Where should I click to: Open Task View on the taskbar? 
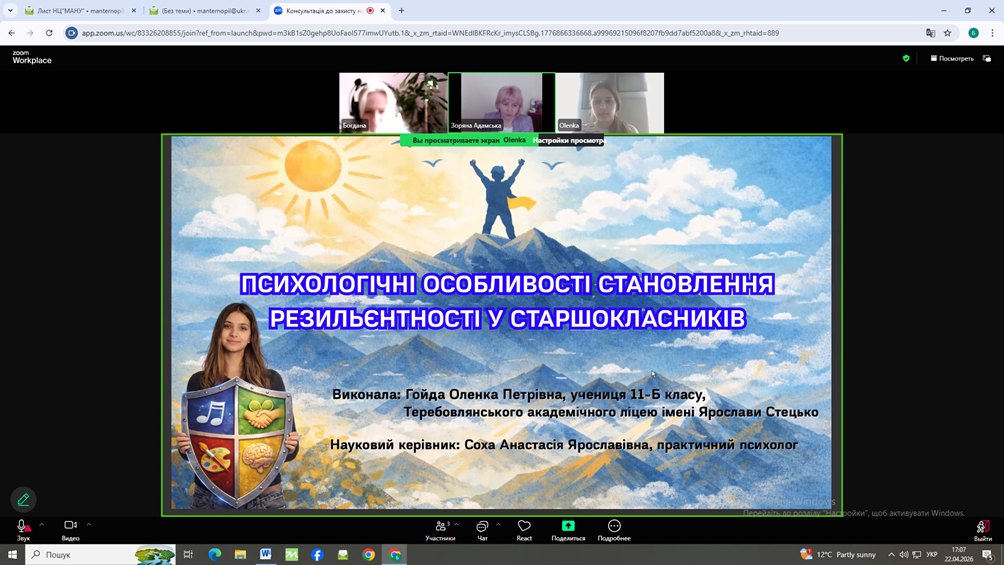pos(188,555)
